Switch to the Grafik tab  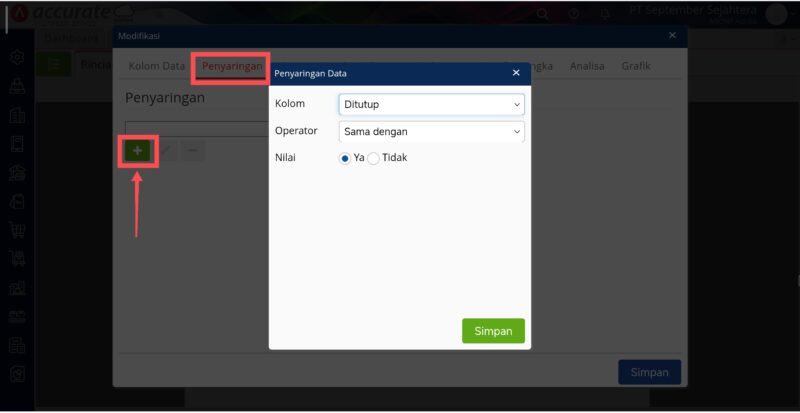636,66
